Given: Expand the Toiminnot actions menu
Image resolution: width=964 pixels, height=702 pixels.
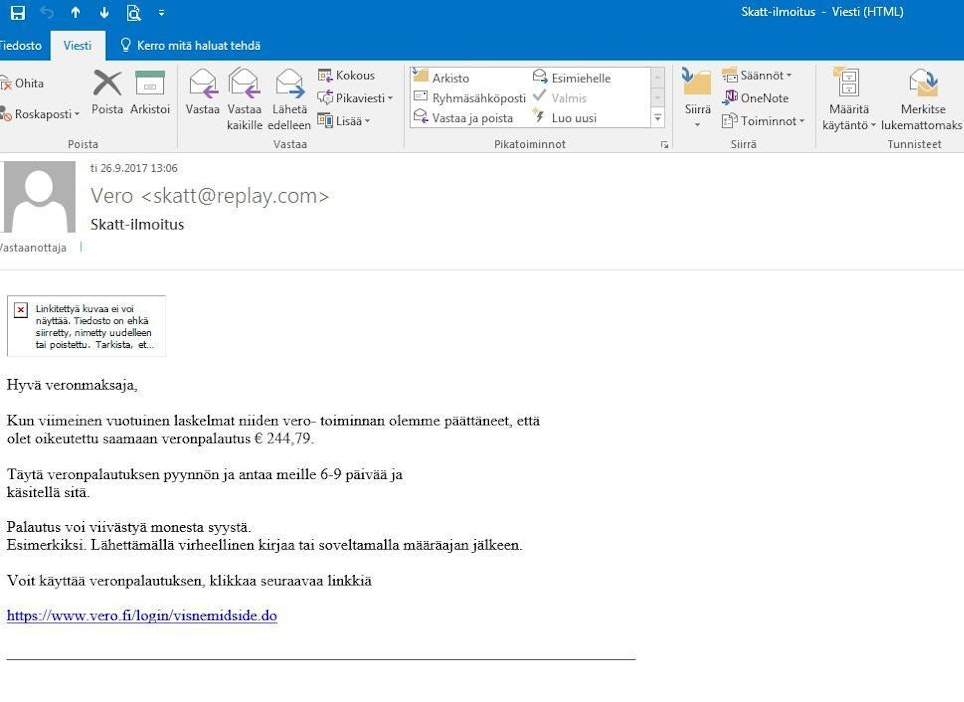Looking at the screenshot, I should click(x=763, y=121).
